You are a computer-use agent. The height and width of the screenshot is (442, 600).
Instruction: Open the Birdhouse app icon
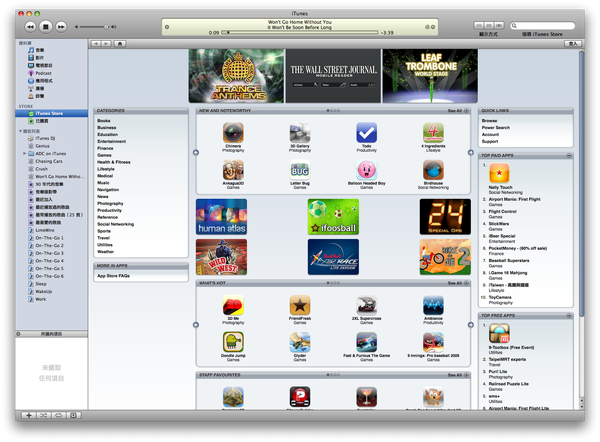tap(433, 170)
